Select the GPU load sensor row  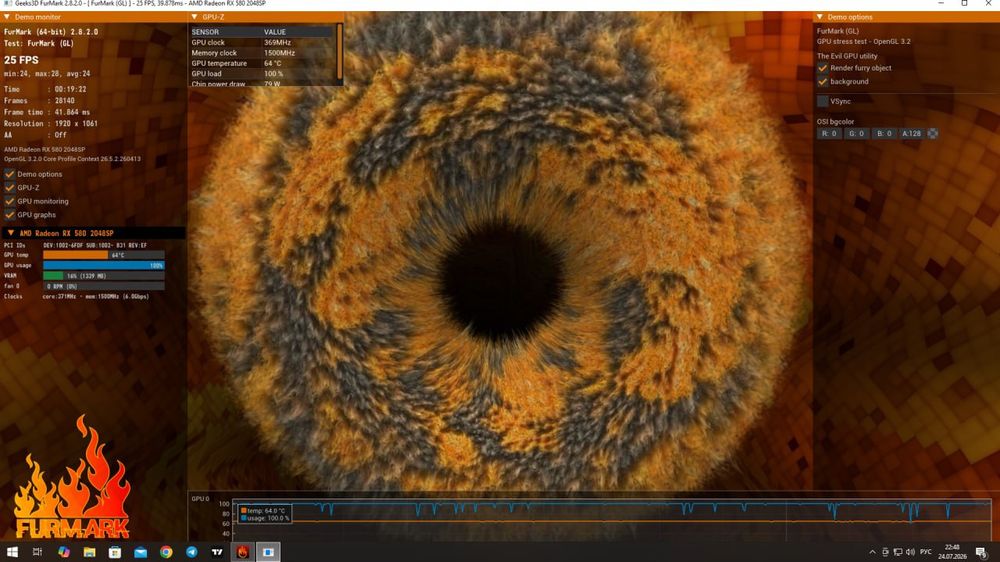pyautogui.click(x=262, y=74)
